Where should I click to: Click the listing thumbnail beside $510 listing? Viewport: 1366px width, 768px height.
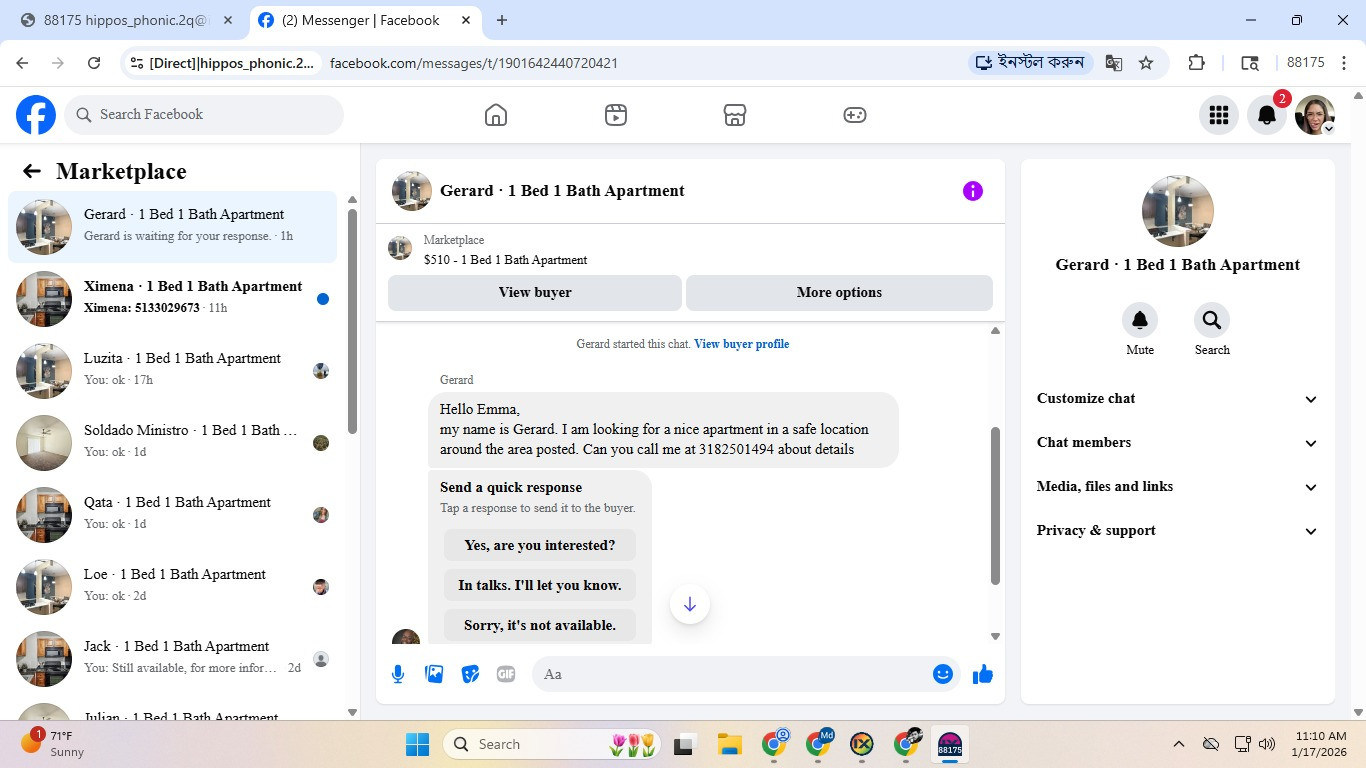(400, 248)
